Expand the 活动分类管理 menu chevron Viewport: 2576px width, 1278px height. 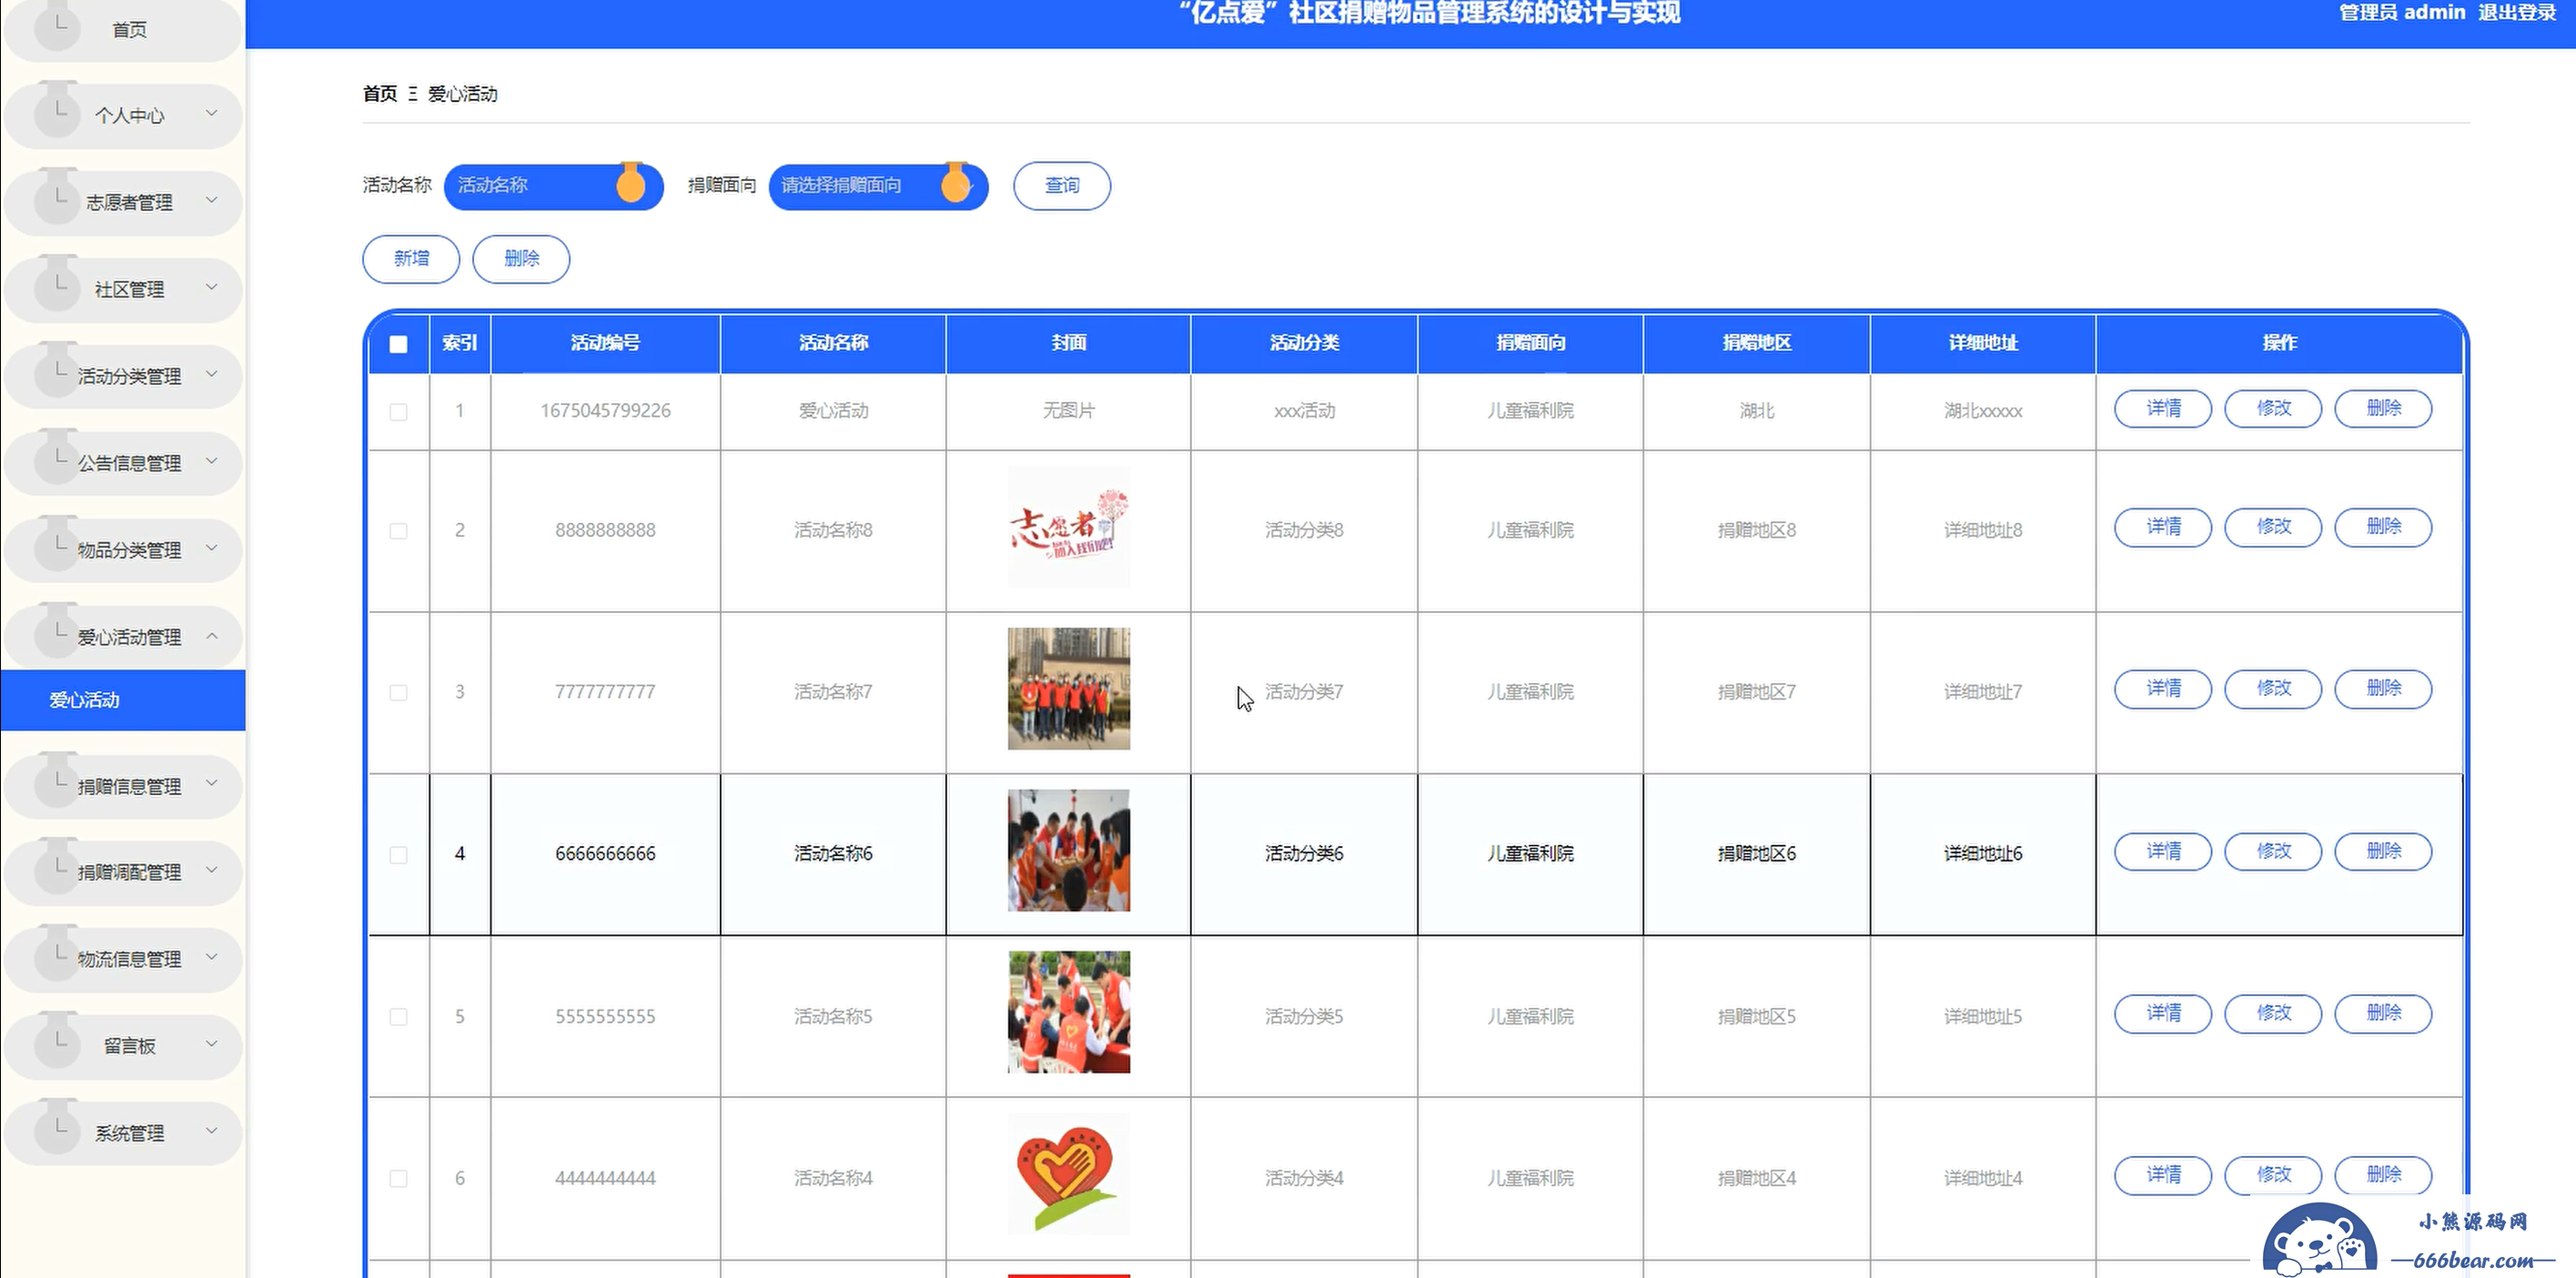point(212,374)
